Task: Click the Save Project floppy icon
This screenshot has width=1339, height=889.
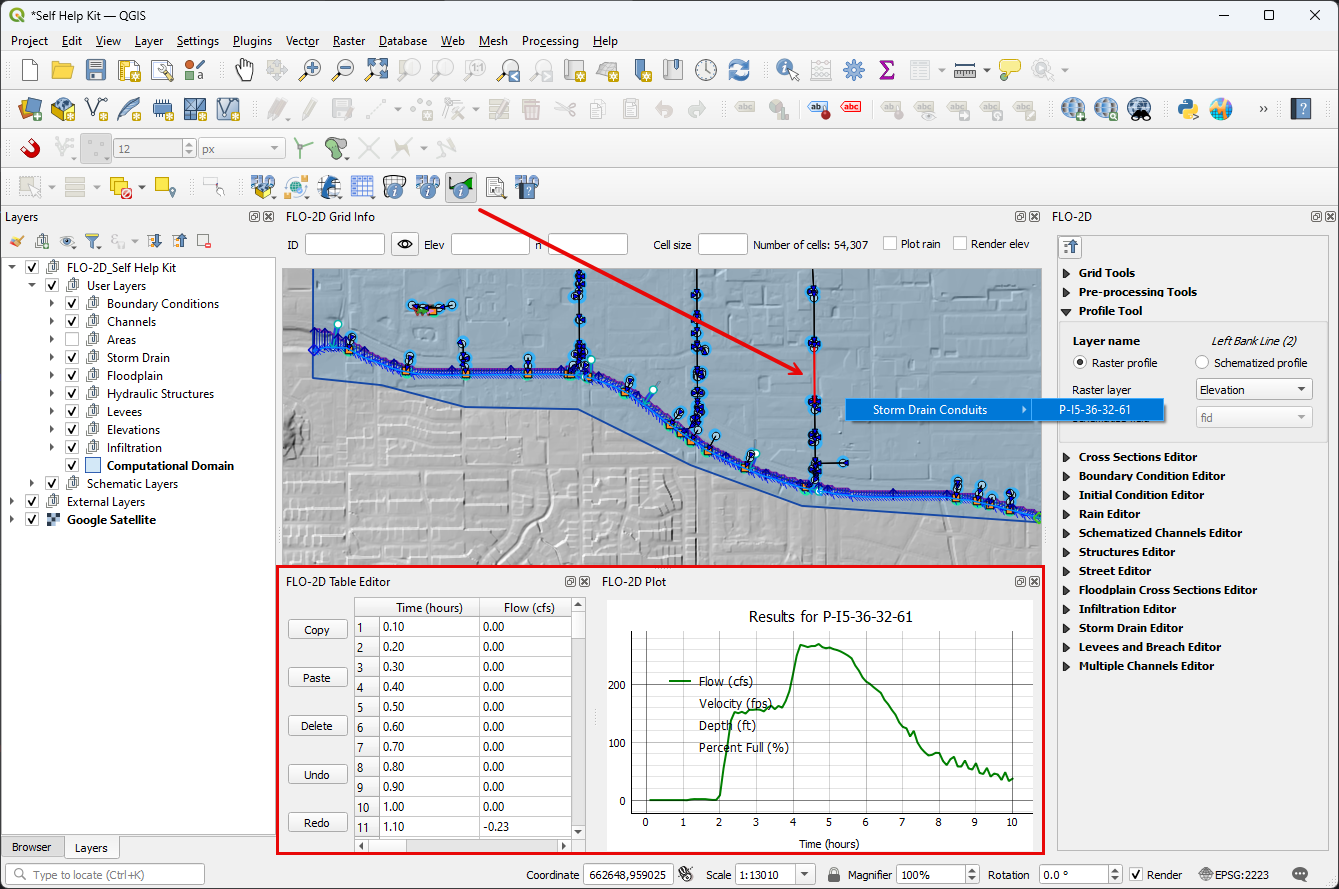Action: tap(96, 70)
